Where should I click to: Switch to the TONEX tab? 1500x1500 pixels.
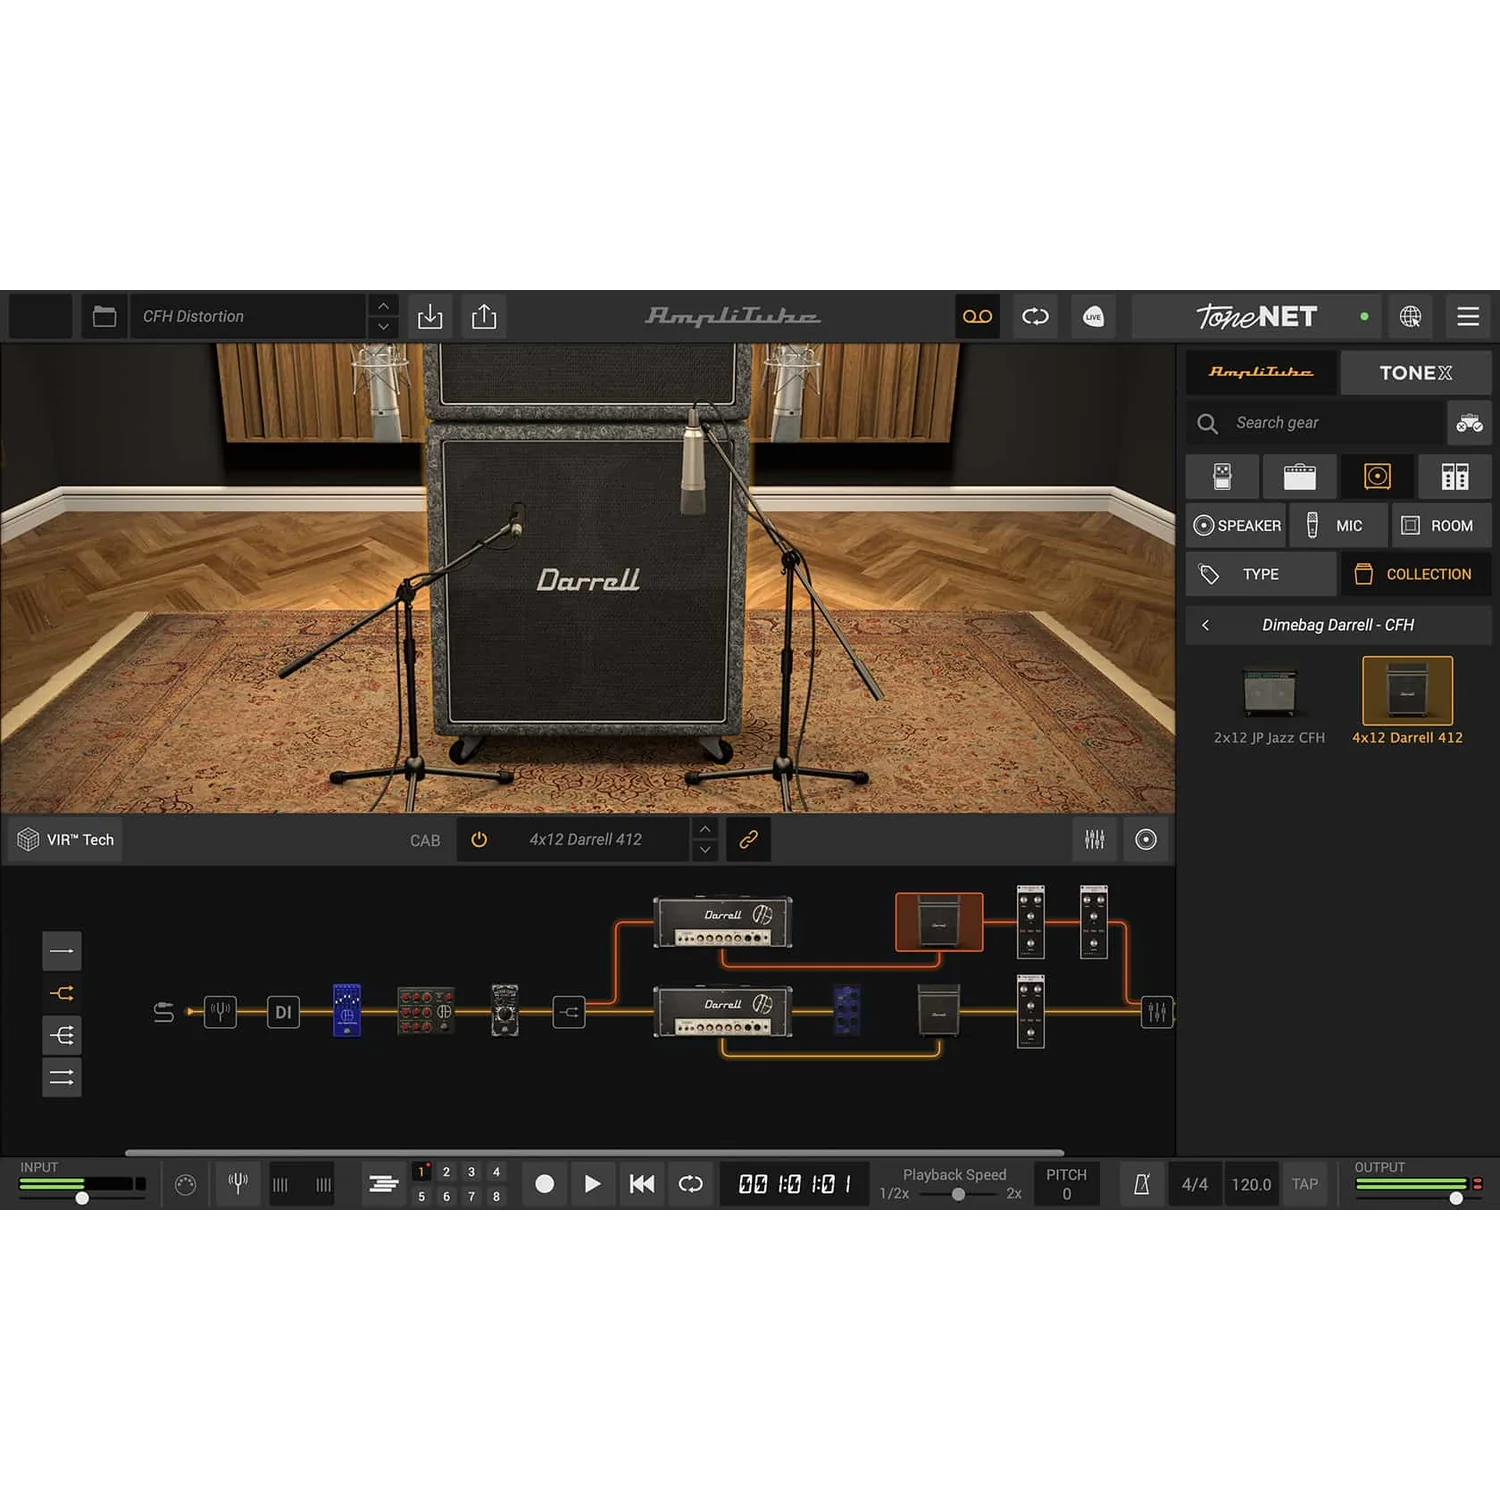(x=1416, y=372)
